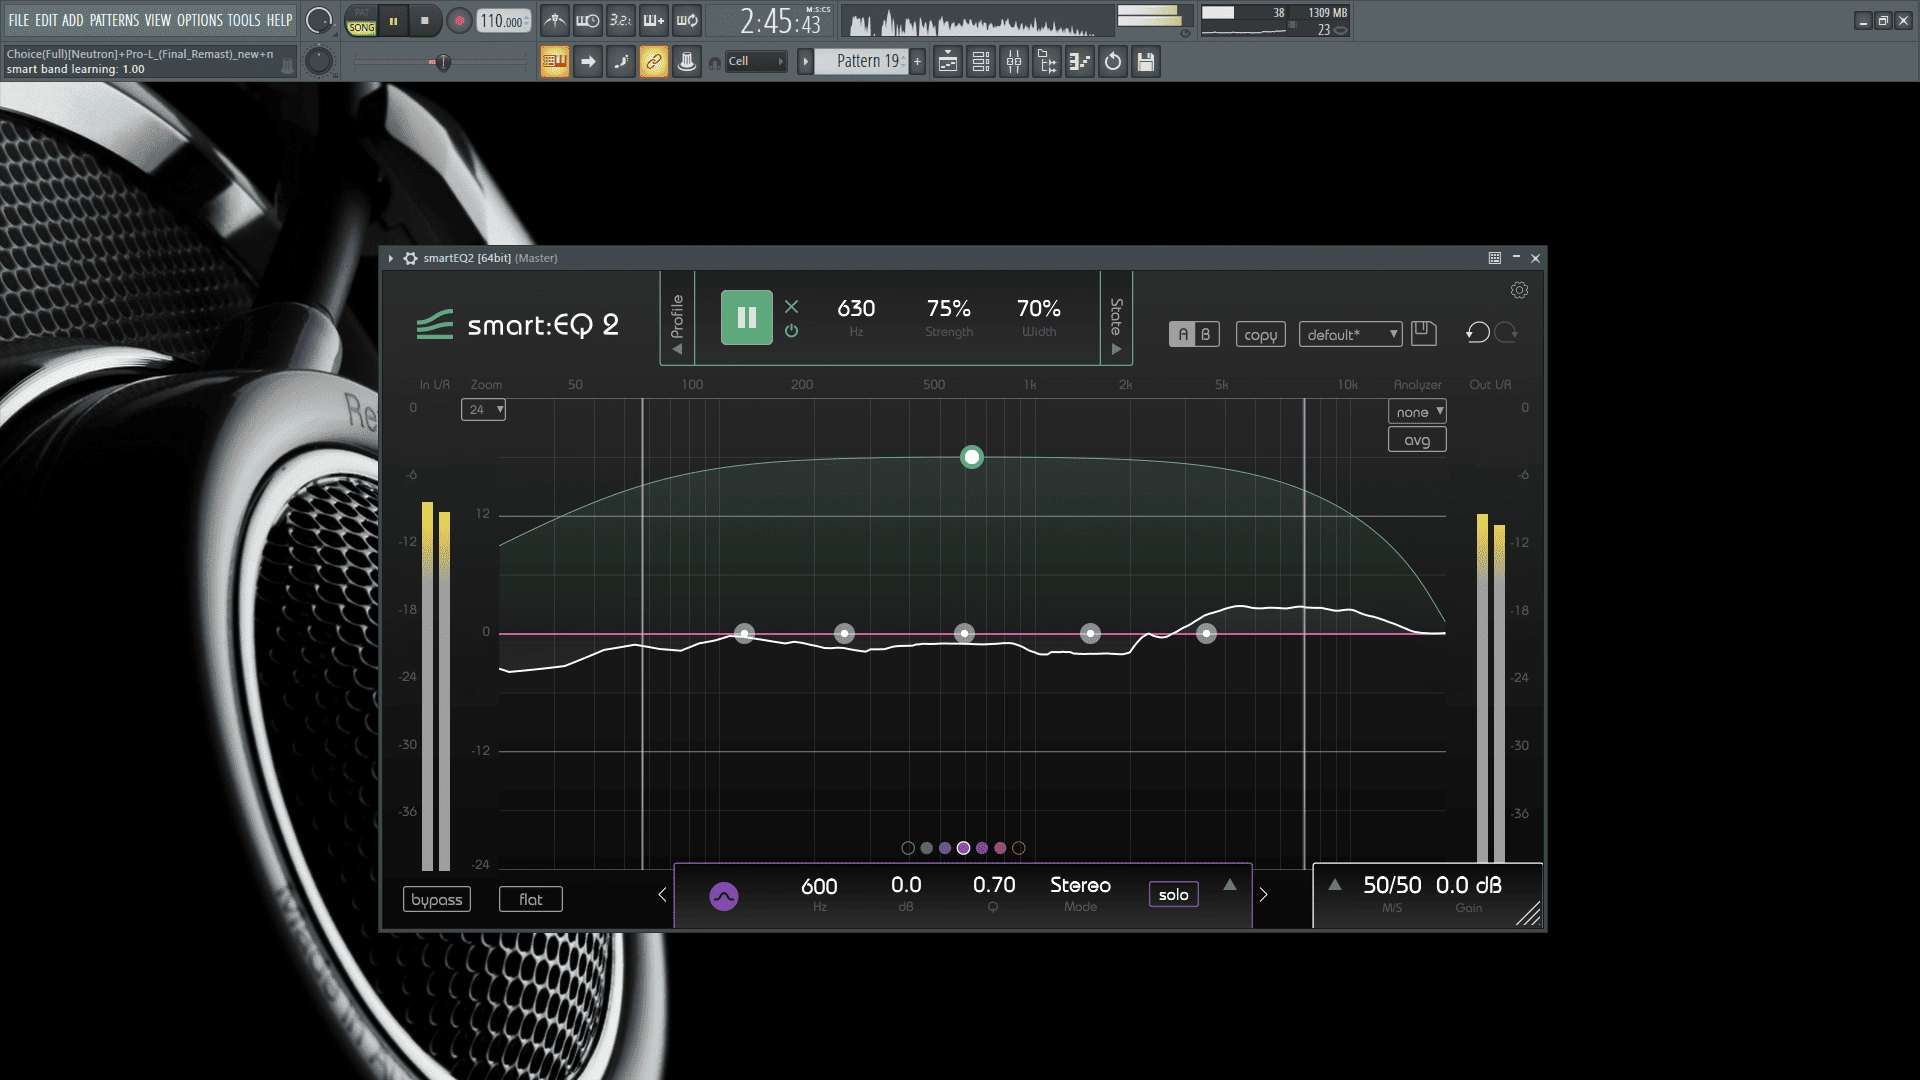
Task: Toggle typing keyboard to piano icon
Action: pos(555,62)
